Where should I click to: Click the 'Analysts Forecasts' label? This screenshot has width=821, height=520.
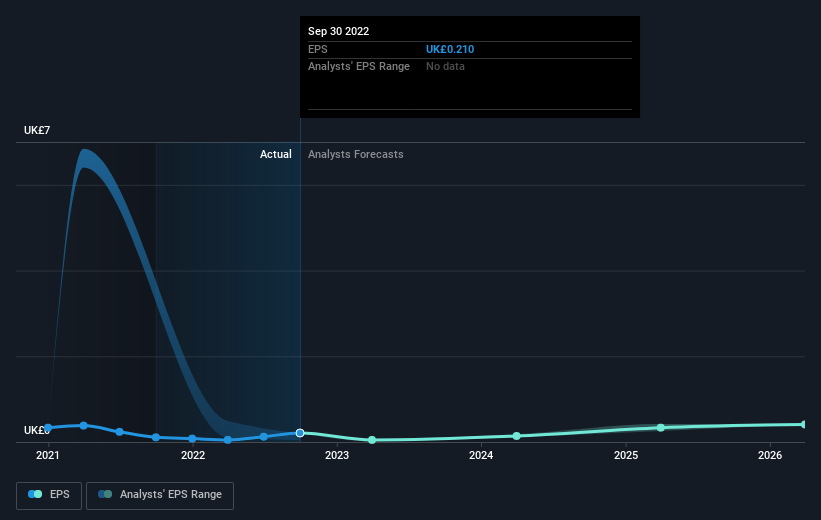(356, 154)
